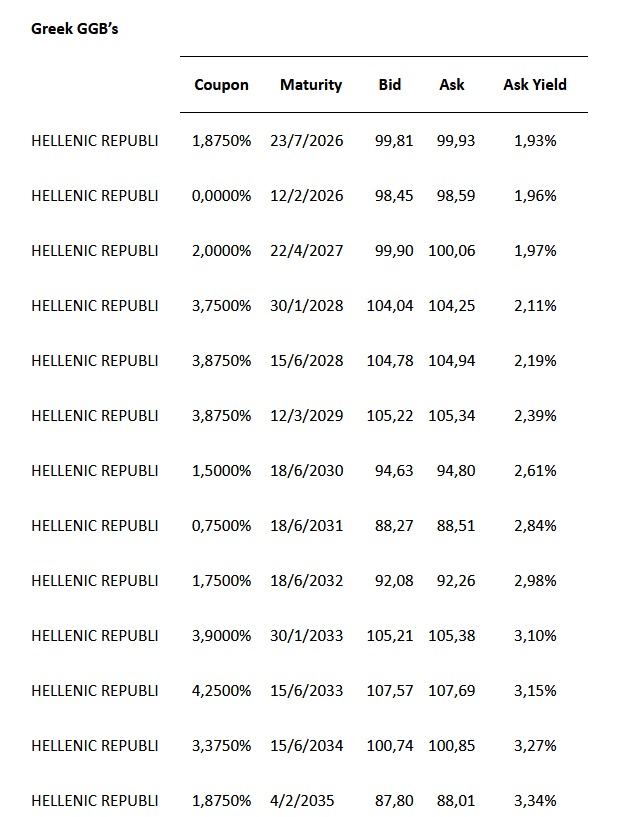Click the 18/6/2032 maturity cell

pos(306,581)
